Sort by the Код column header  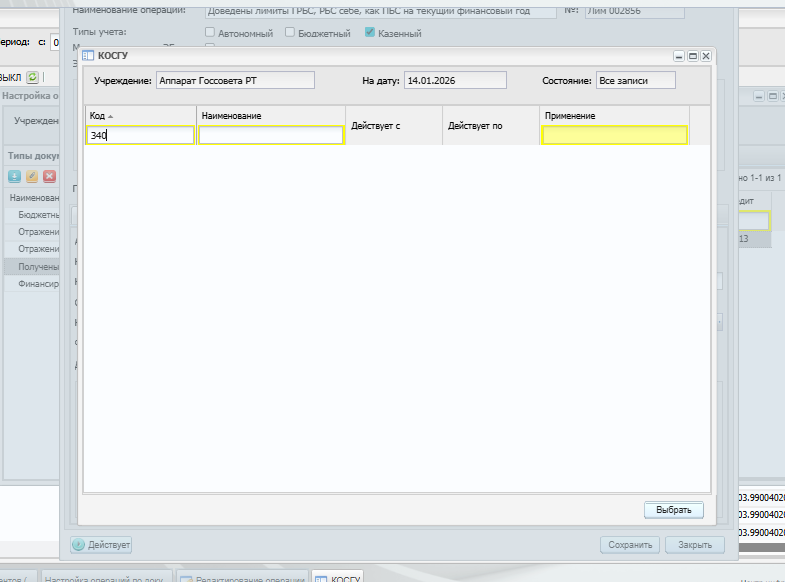[141, 116]
